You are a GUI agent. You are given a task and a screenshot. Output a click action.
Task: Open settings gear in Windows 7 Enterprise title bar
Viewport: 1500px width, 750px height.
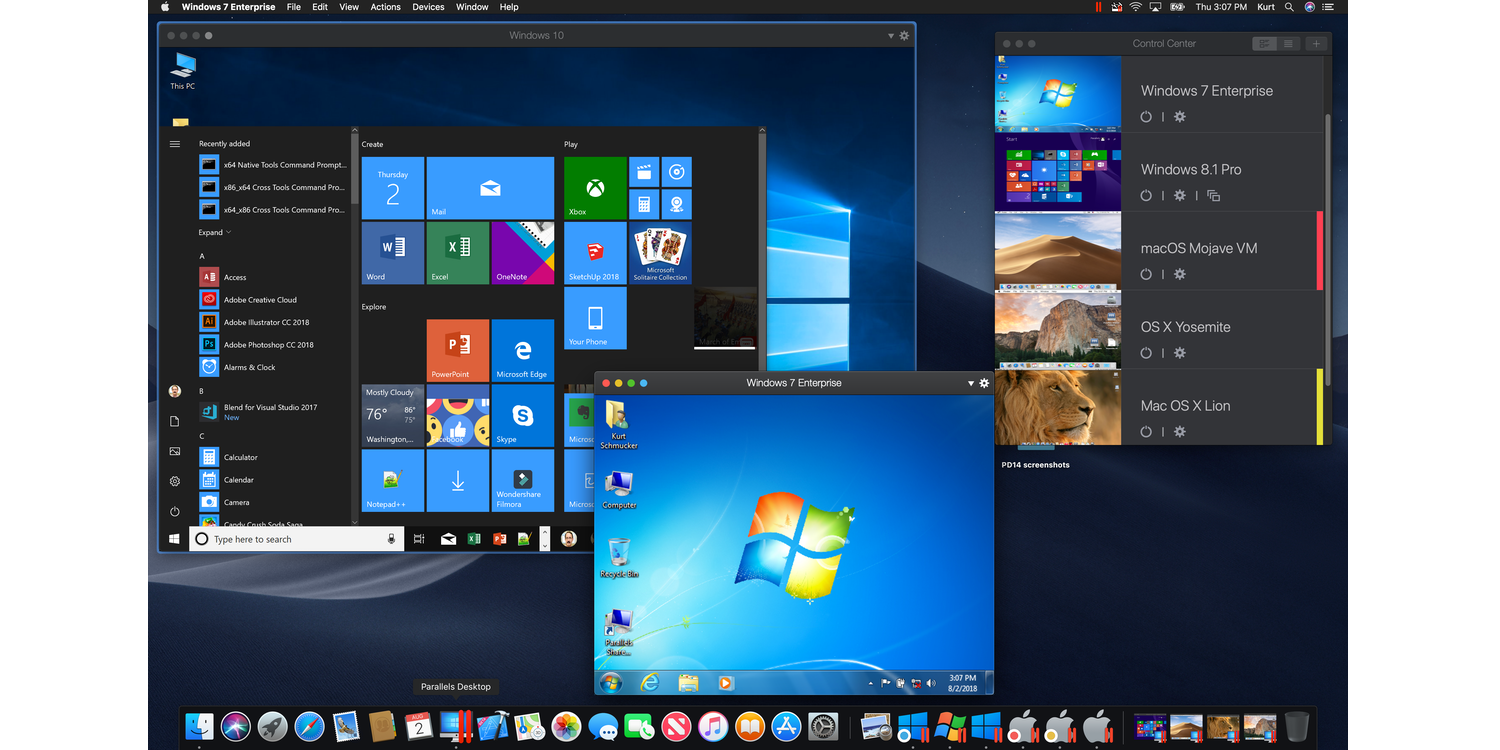coord(984,383)
